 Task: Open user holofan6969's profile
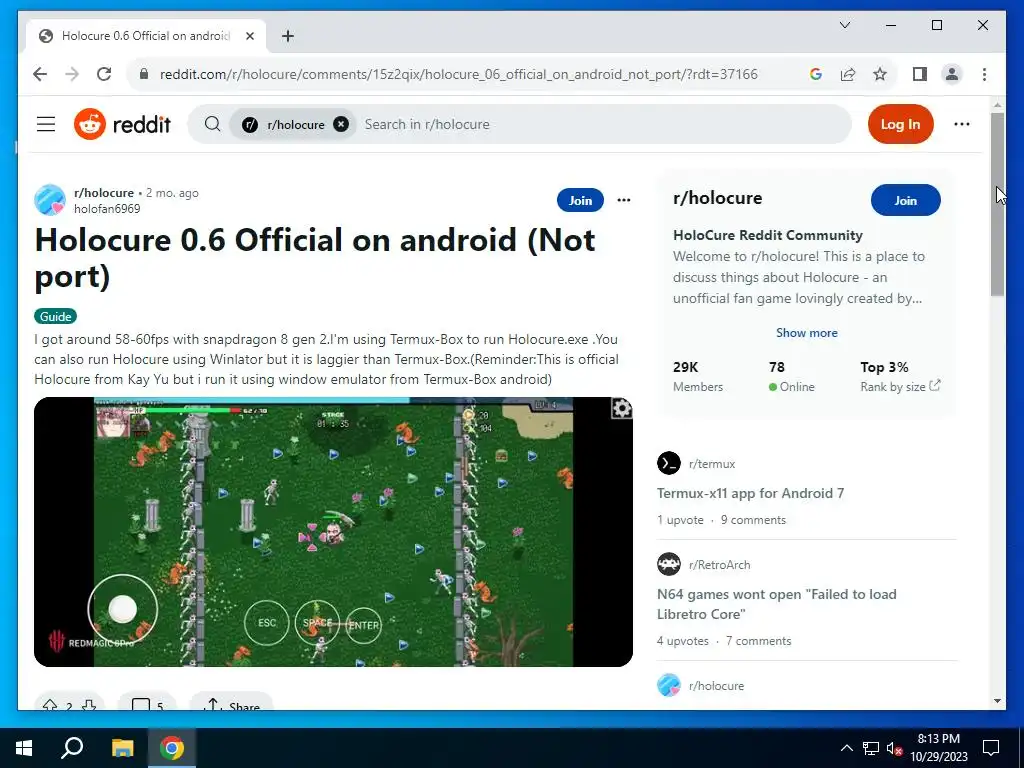107,209
